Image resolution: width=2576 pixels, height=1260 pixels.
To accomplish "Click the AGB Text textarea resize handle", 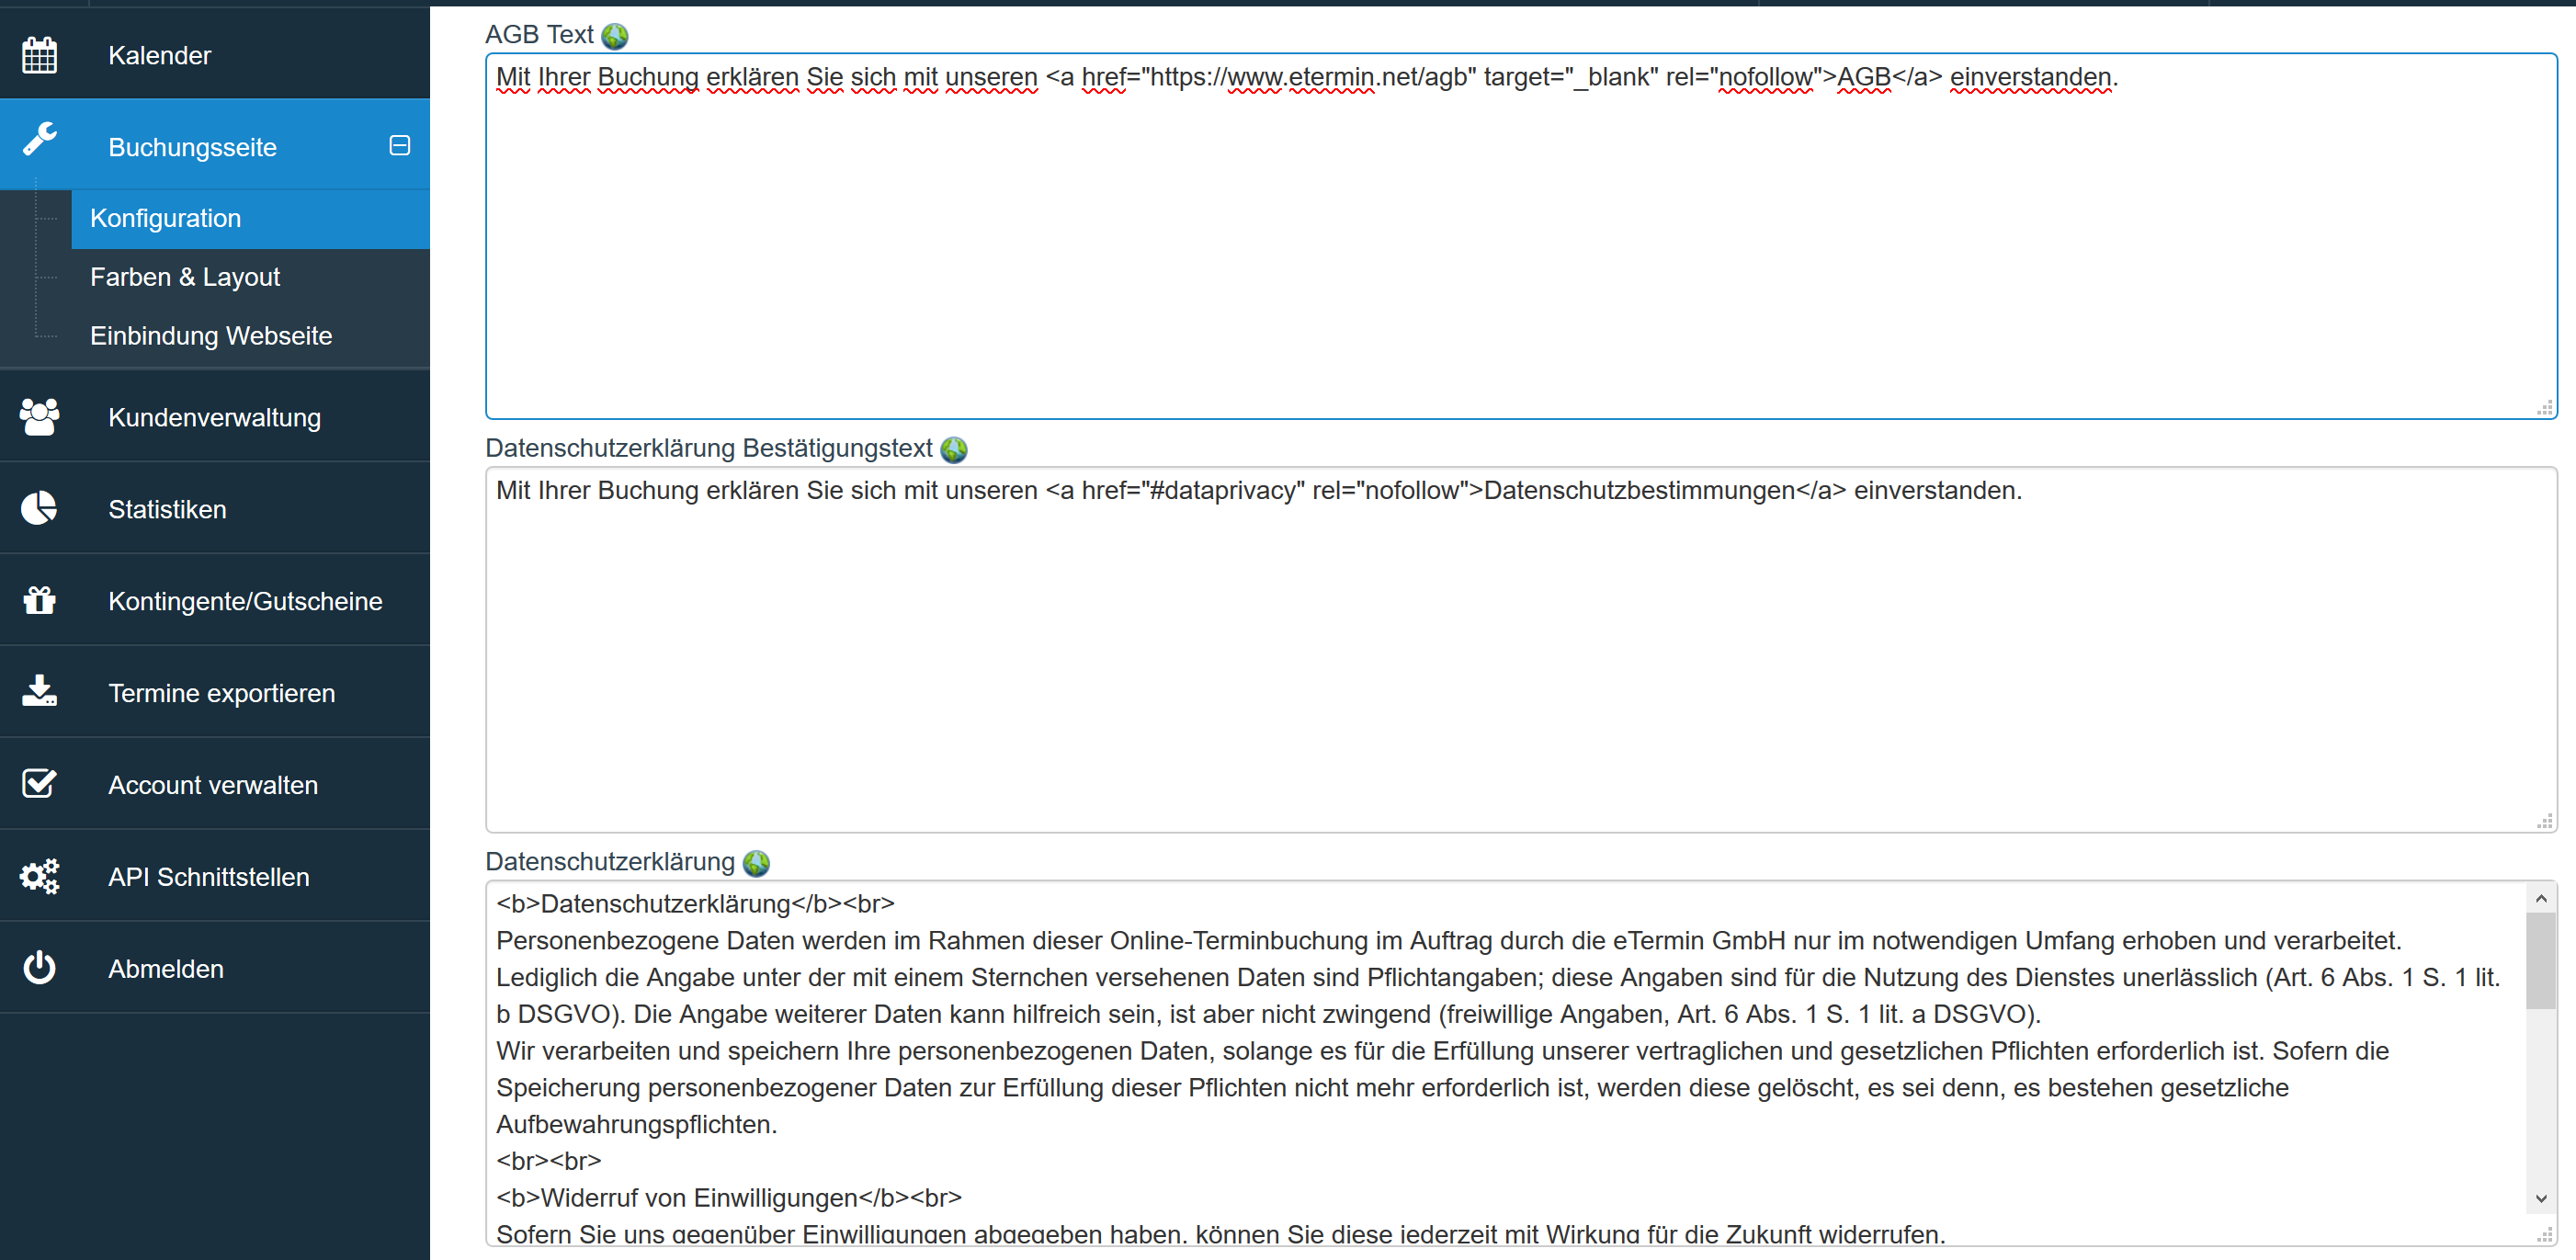I will click(x=2545, y=407).
